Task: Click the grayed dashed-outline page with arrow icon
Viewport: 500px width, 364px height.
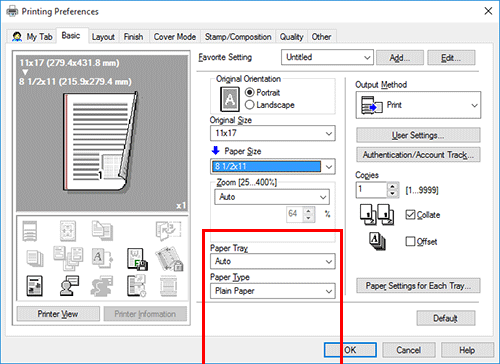Action: 168,231
